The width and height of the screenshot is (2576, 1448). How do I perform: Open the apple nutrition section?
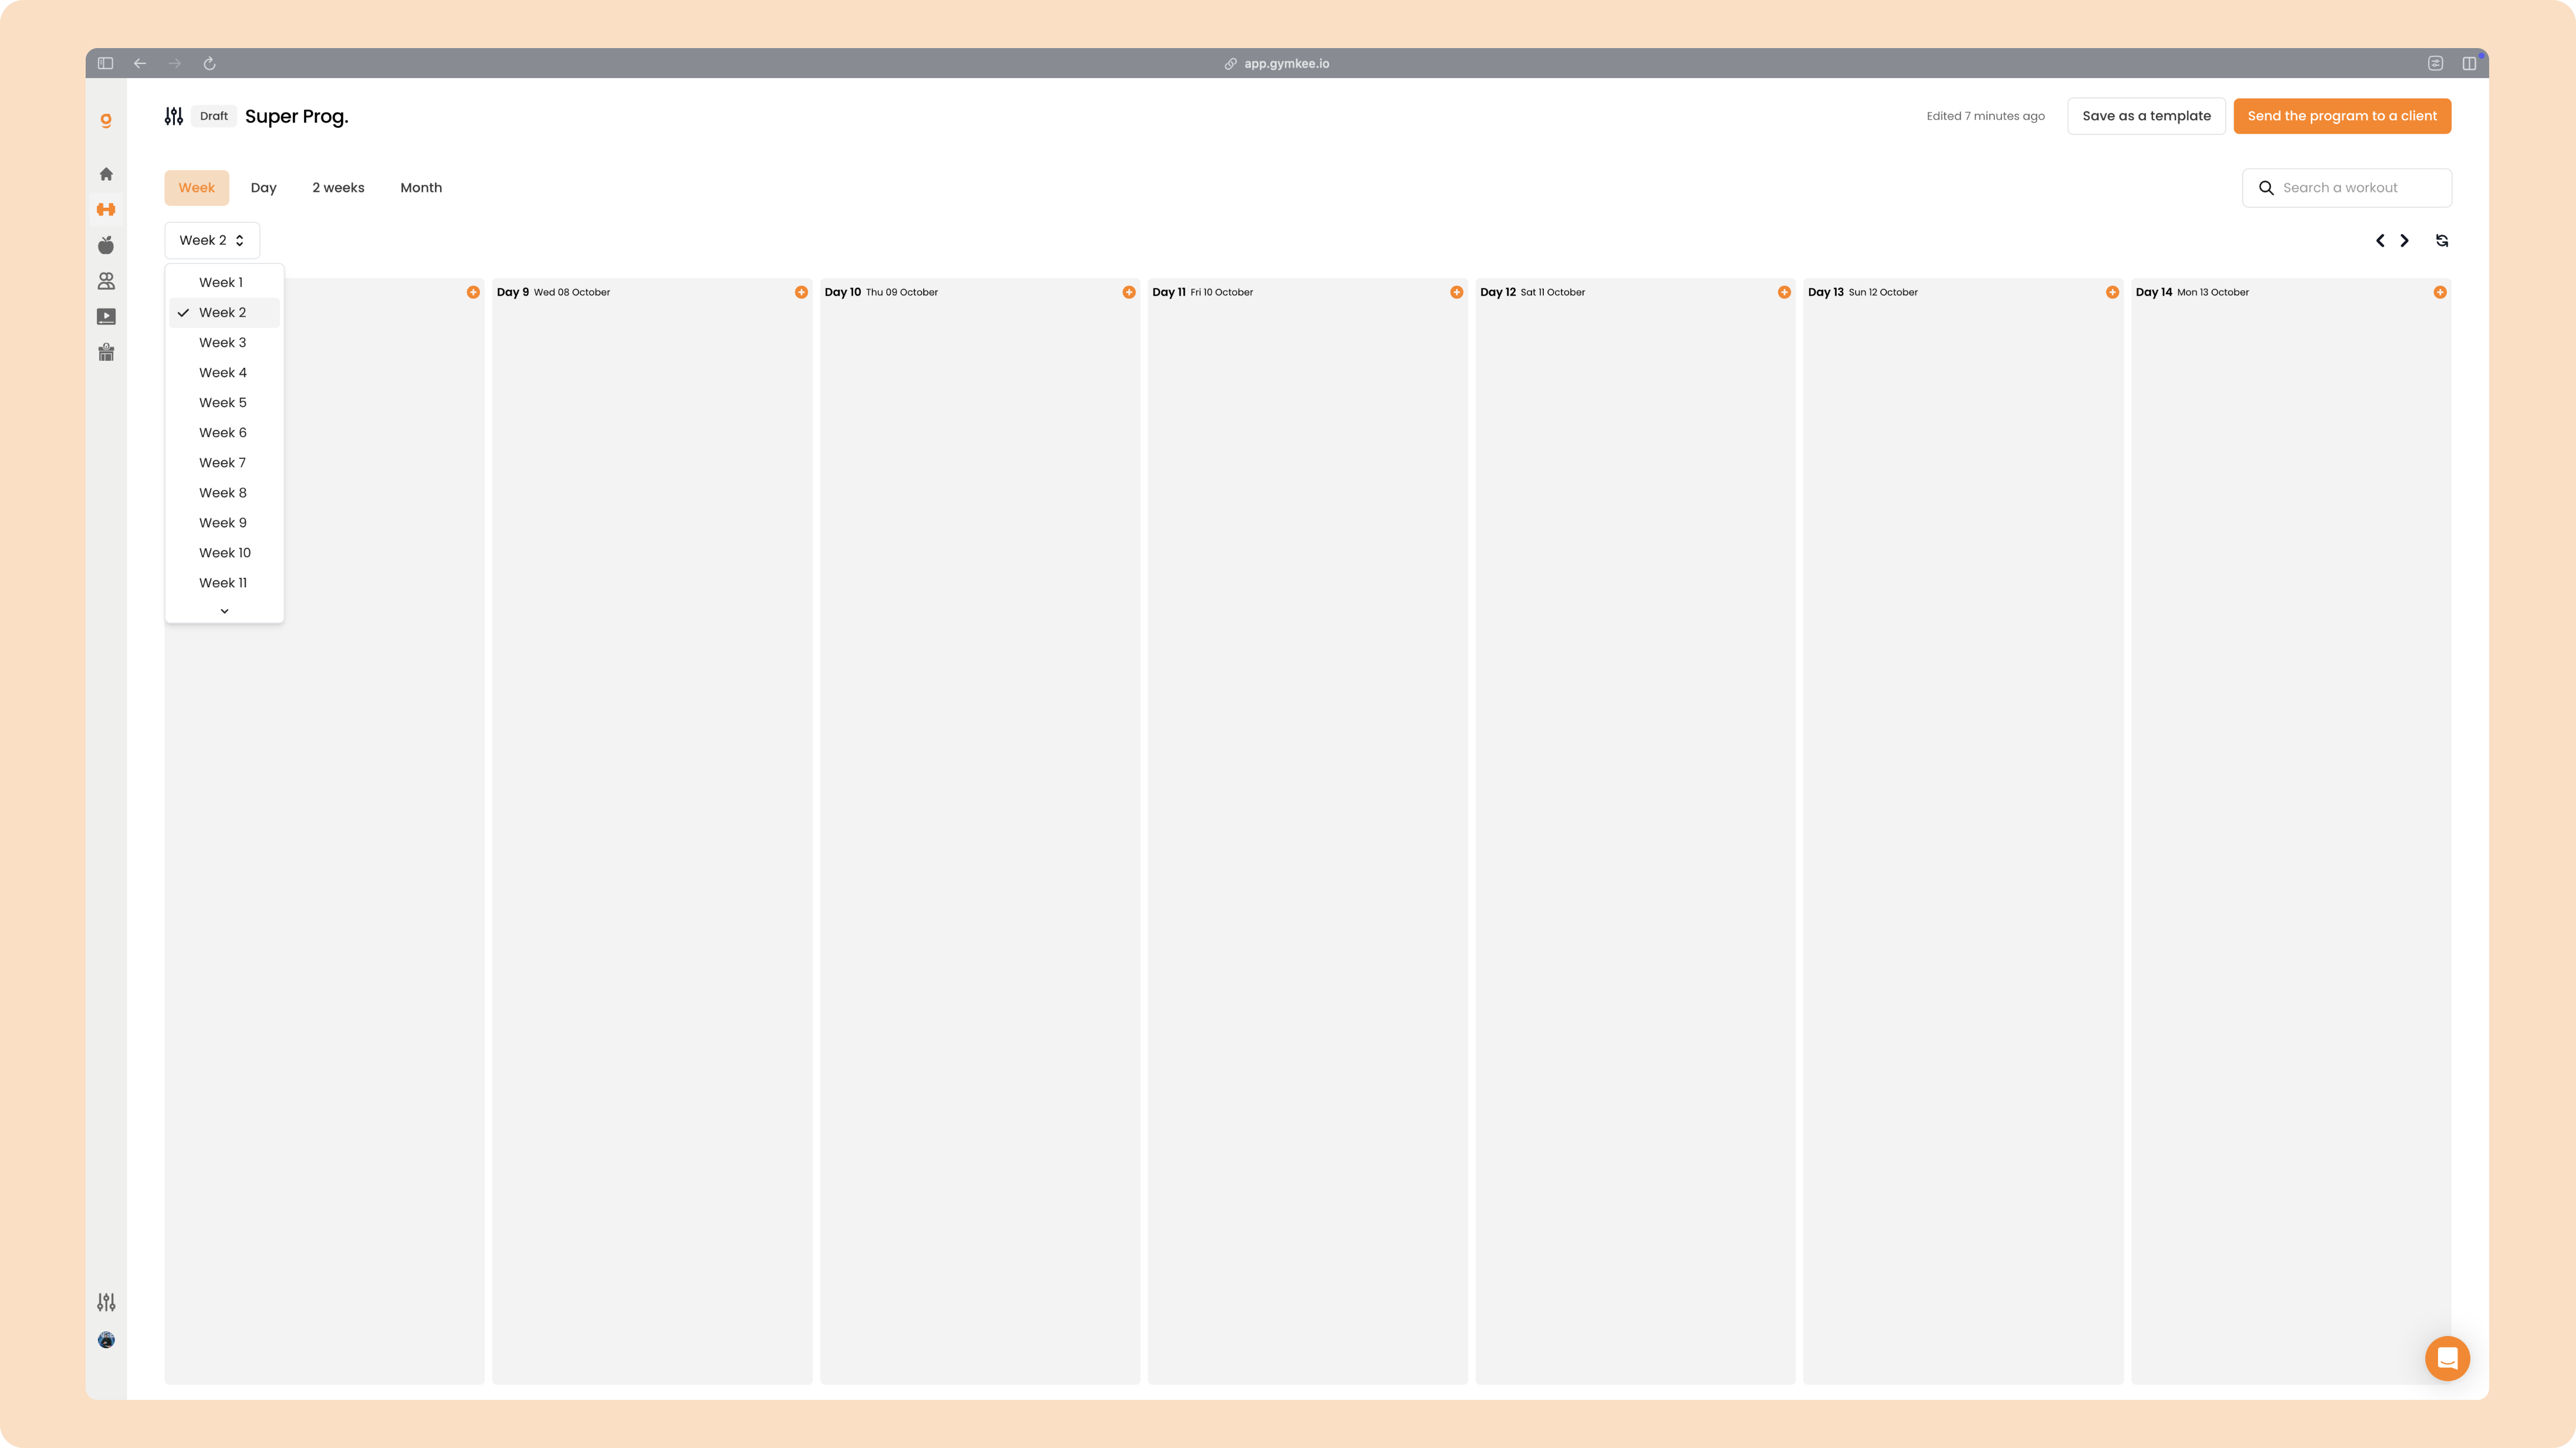[106, 245]
